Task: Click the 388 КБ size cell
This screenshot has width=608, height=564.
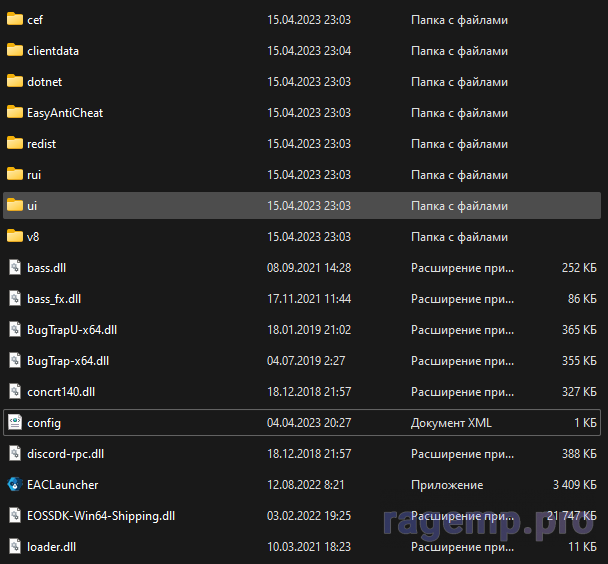Action: (579, 454)
